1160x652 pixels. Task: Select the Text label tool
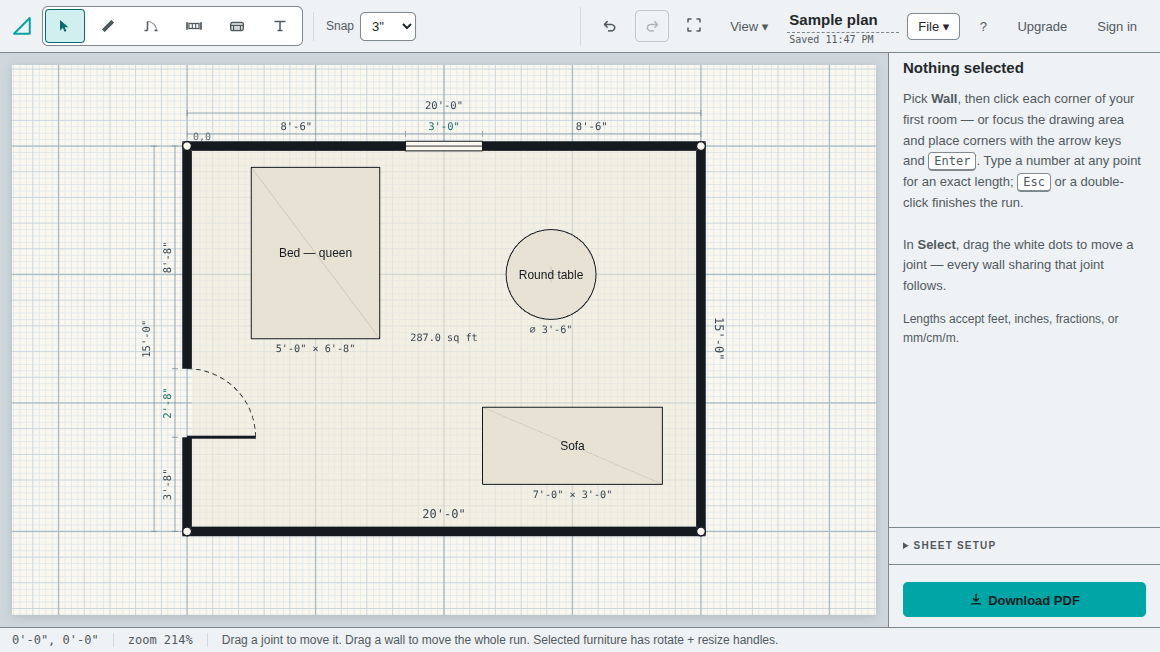280,26
